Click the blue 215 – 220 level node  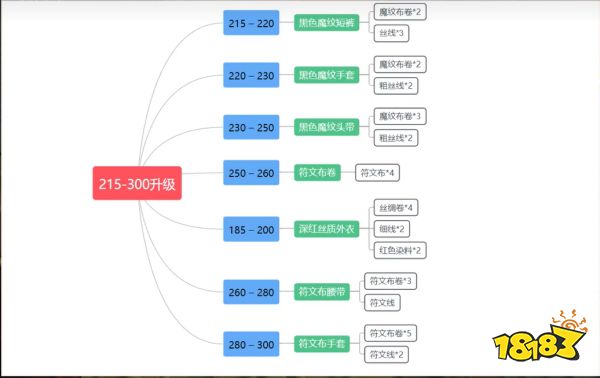(251, 23)
